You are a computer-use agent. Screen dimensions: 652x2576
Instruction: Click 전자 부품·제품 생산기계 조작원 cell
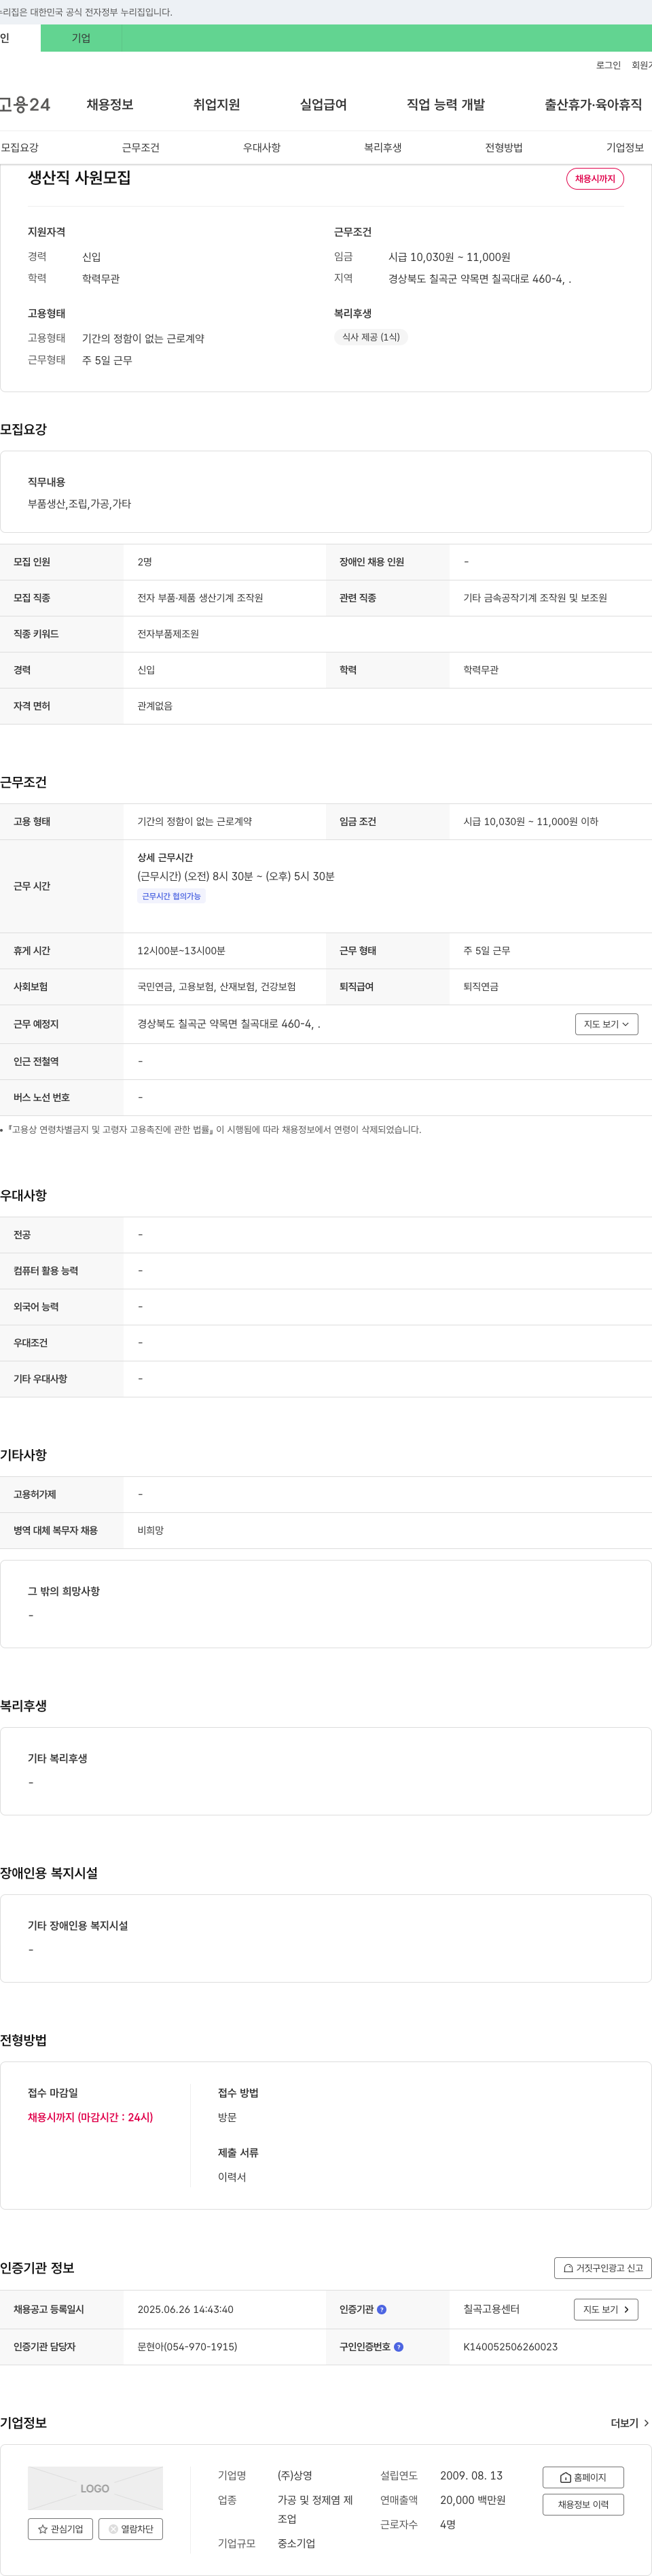[x=200, y=598]
